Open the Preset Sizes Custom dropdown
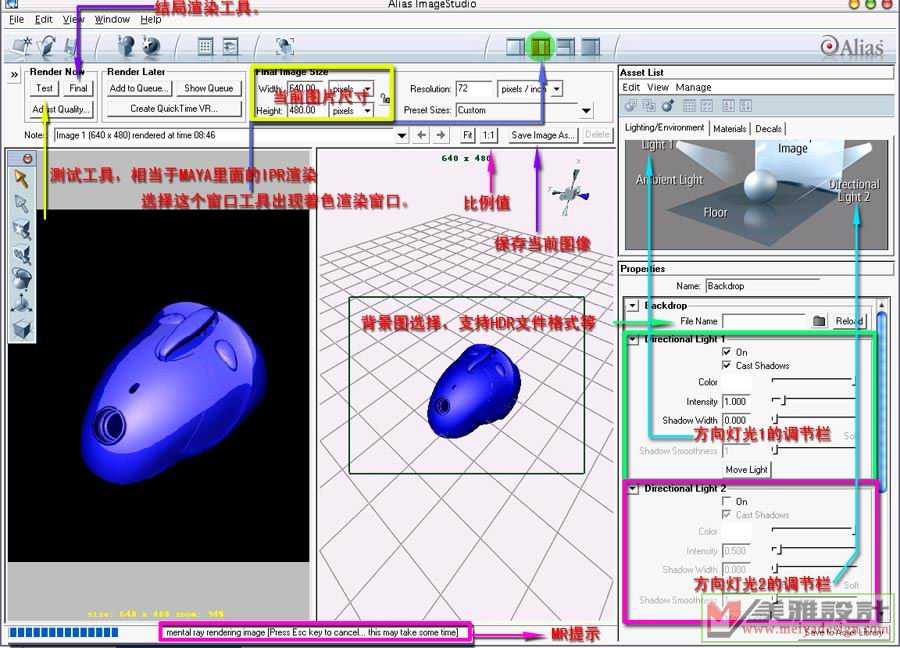This screenshot has width=900, height=648. point(586,110)
